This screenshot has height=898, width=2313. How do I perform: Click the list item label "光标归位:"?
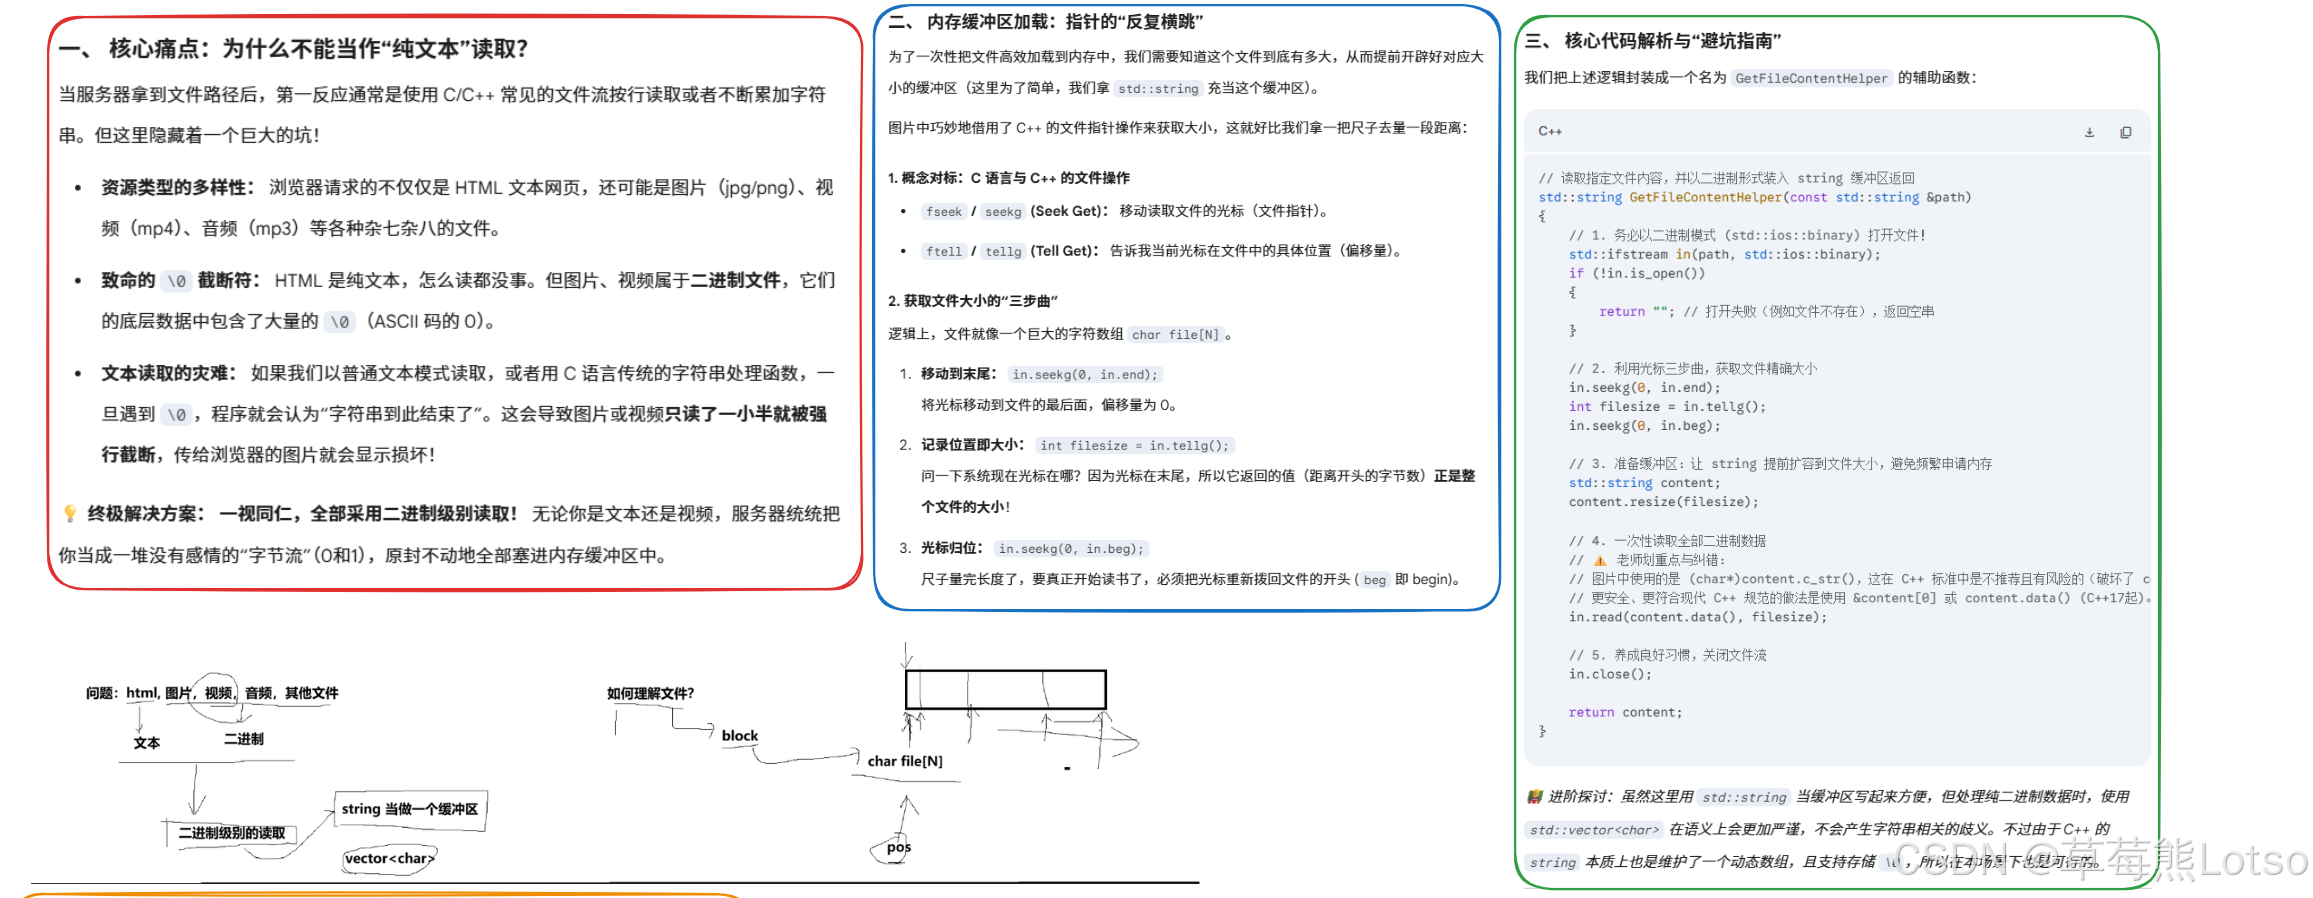952,547
